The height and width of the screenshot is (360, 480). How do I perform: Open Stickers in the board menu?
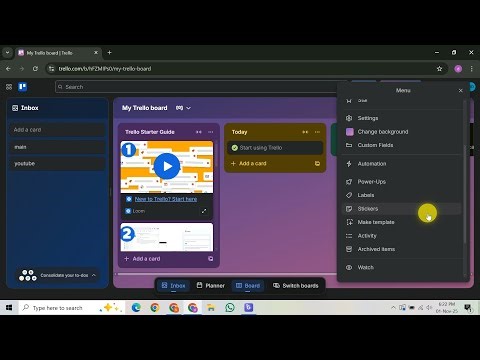point(402,209)
